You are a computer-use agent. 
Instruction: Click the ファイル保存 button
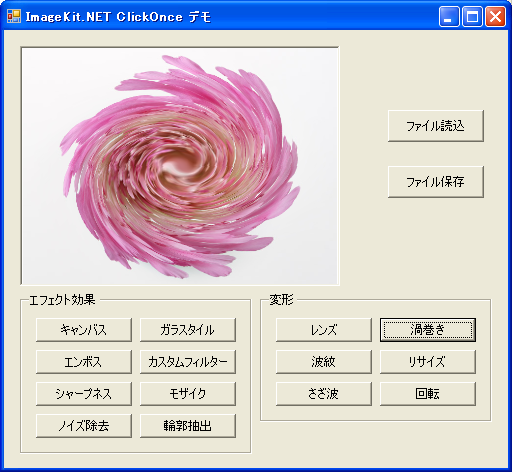coord(436,182)
